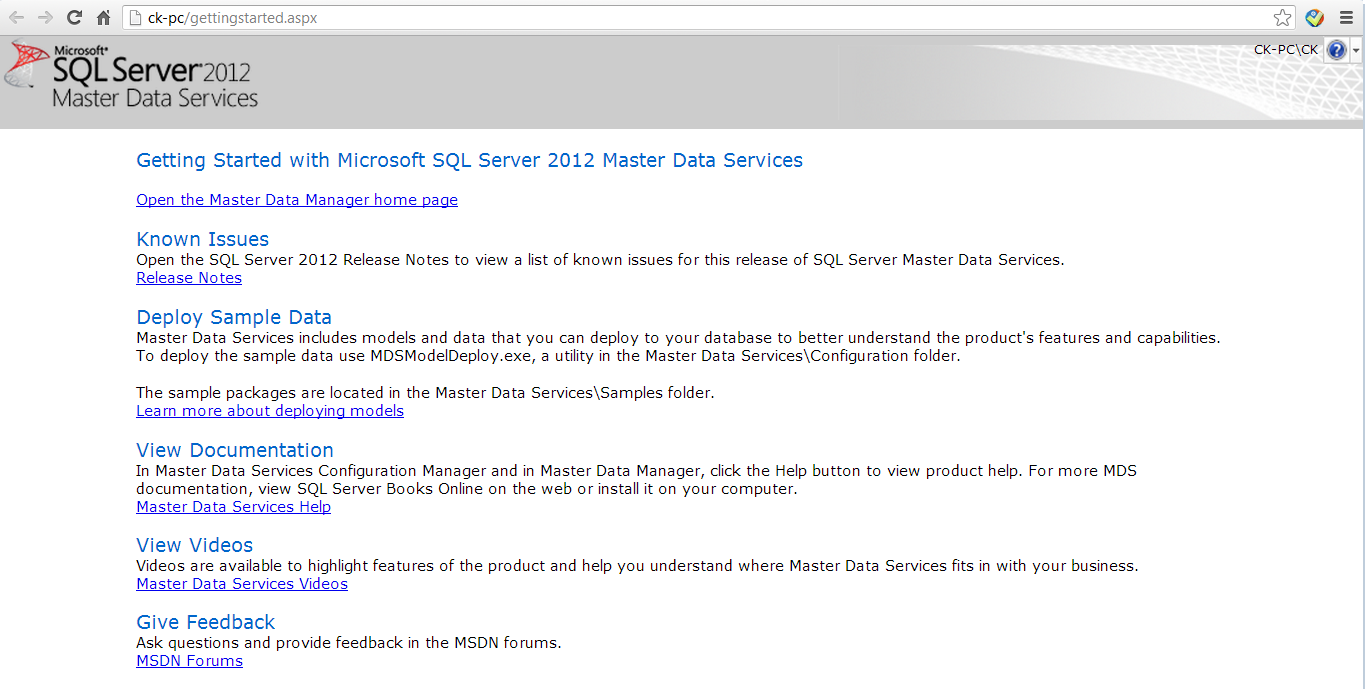Expand the dropdown arrow beside the Help icon
Image resolution: width=1365 pixels, height=689 pixels.
coord(1355,50)
